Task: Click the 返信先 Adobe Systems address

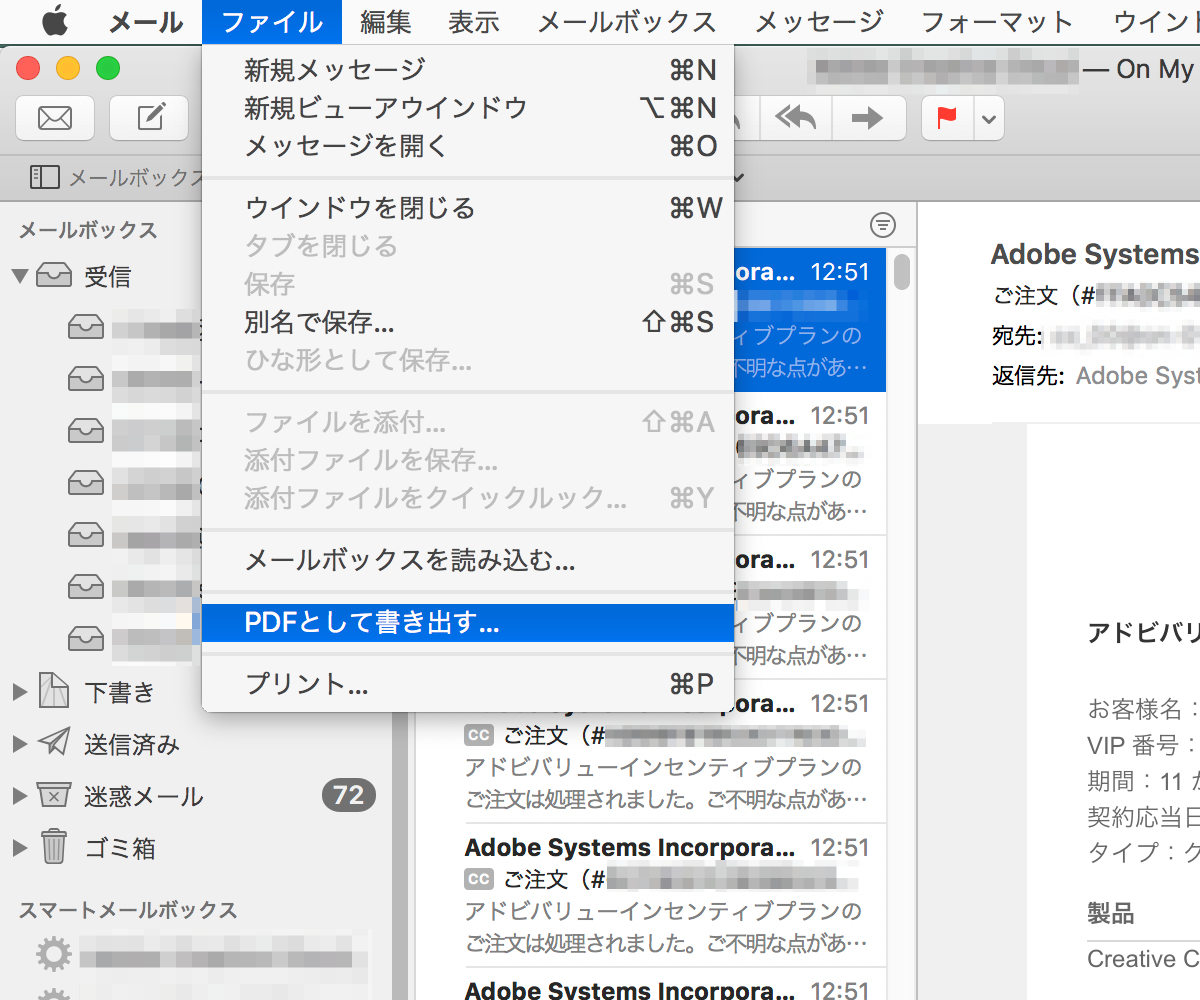Action: click(x=1138, y=376)
